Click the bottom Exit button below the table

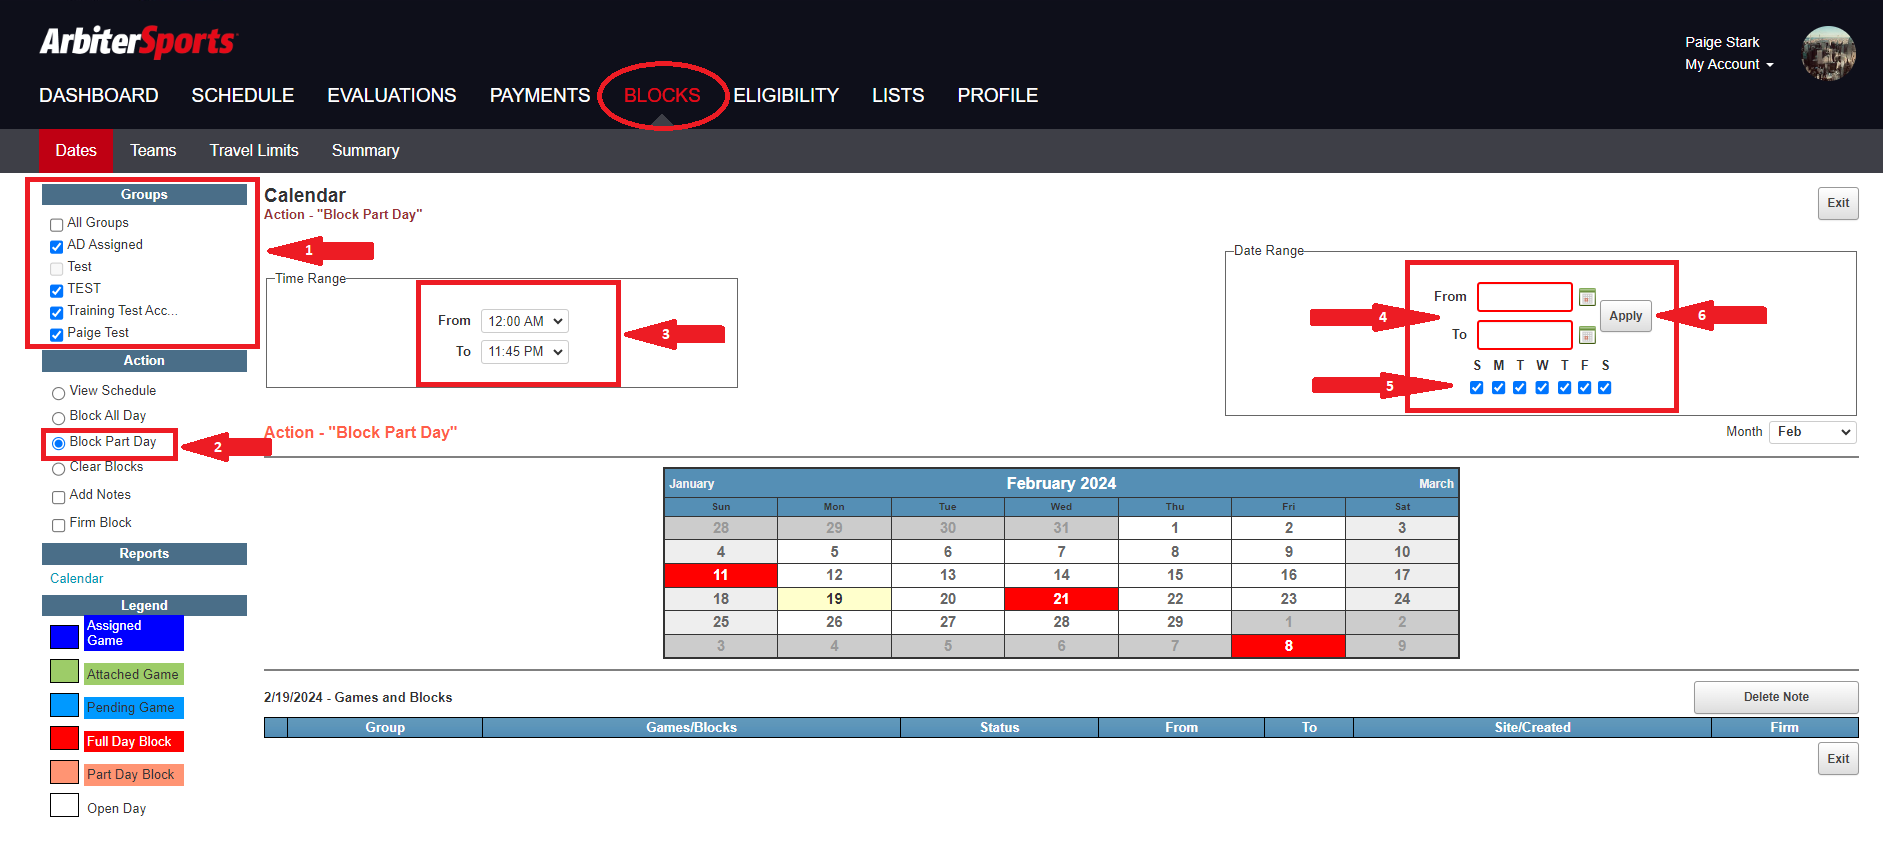tap(1838, 759)
